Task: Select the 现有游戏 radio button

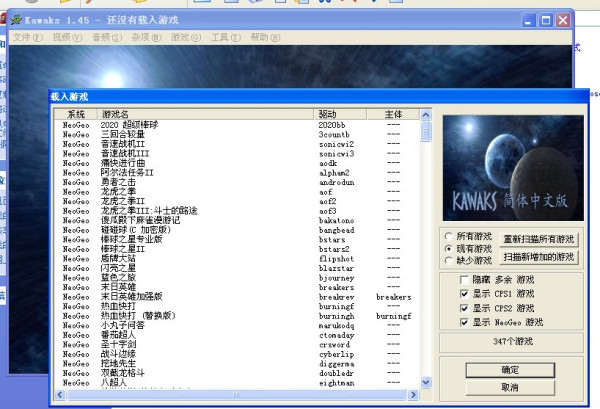Action: click(x=448, y=248)
